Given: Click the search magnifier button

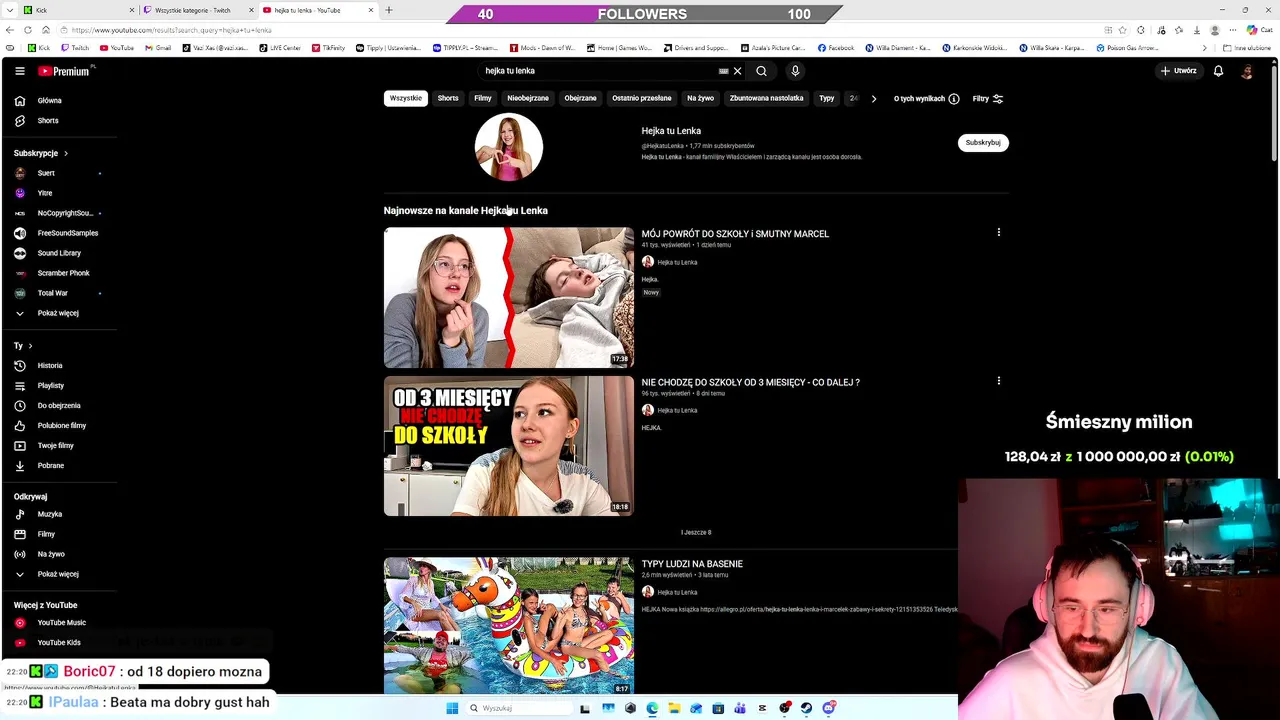Looking at the screenshot, I should 761,71.
